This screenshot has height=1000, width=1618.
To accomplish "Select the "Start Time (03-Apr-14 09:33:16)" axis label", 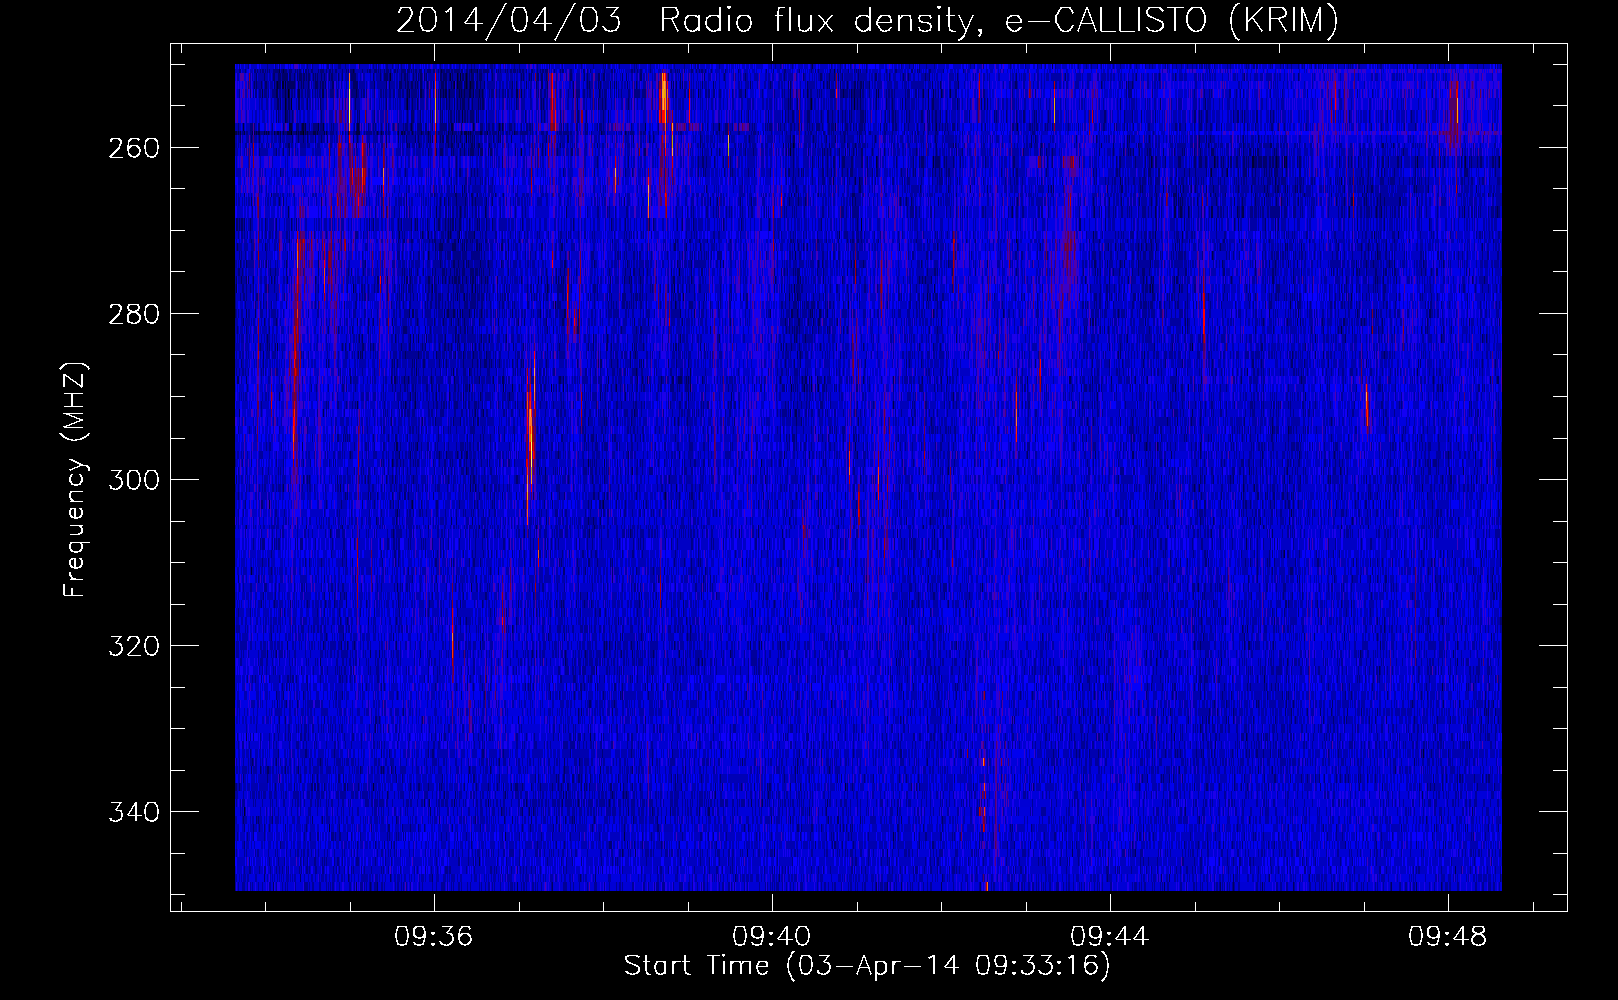I will pos(867,966).
